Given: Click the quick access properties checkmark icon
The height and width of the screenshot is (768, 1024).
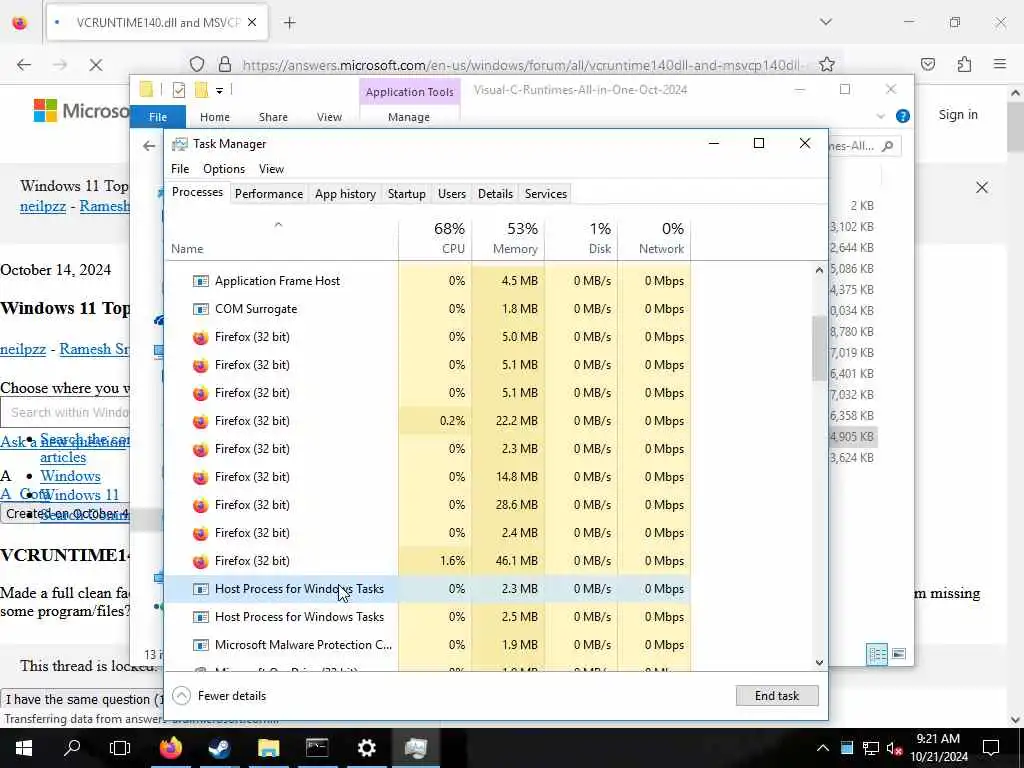Looking at the screenshot, I should [178, 90].
